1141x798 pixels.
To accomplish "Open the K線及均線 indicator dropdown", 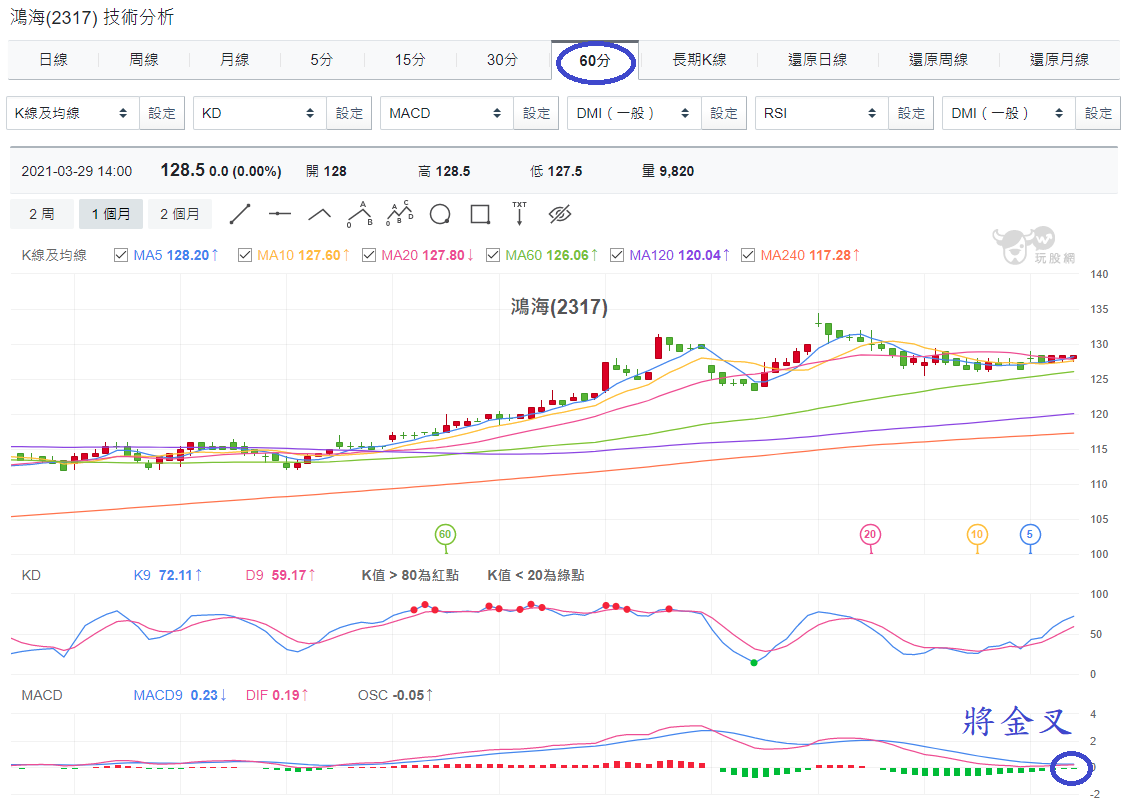I will [72, 113].
